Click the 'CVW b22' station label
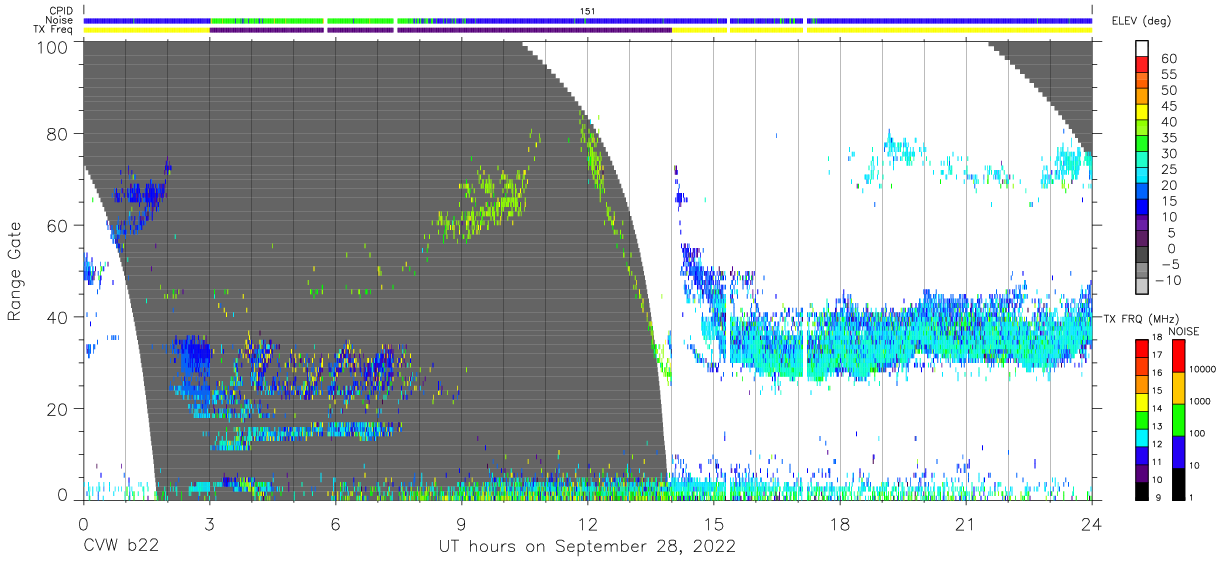The height and width of the screenshot is (567, 1228). tap(121, 546)
